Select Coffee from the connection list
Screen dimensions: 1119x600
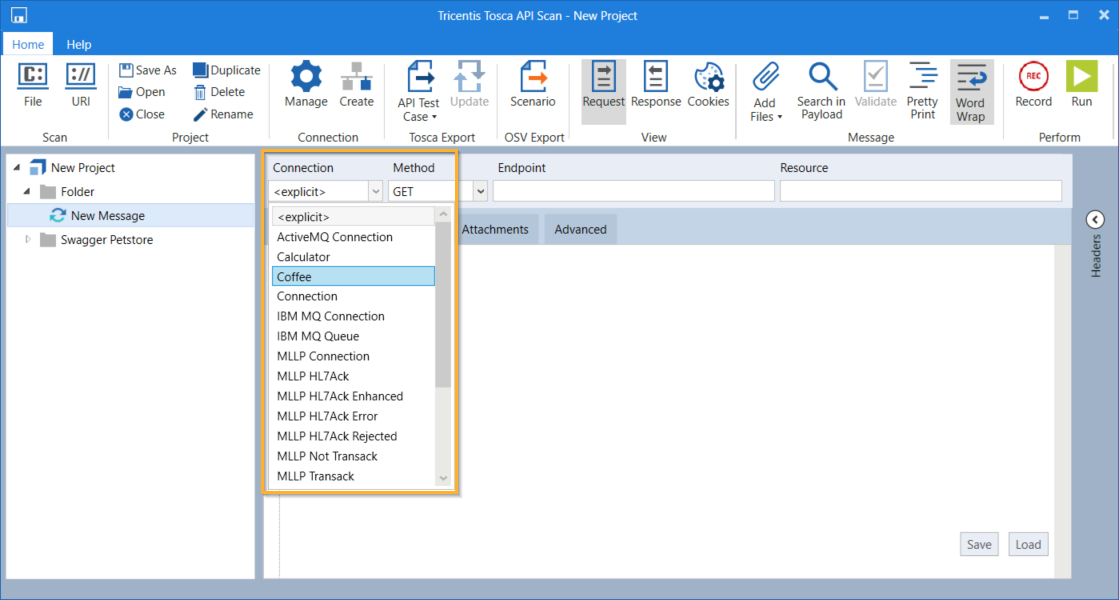(353, 277)
